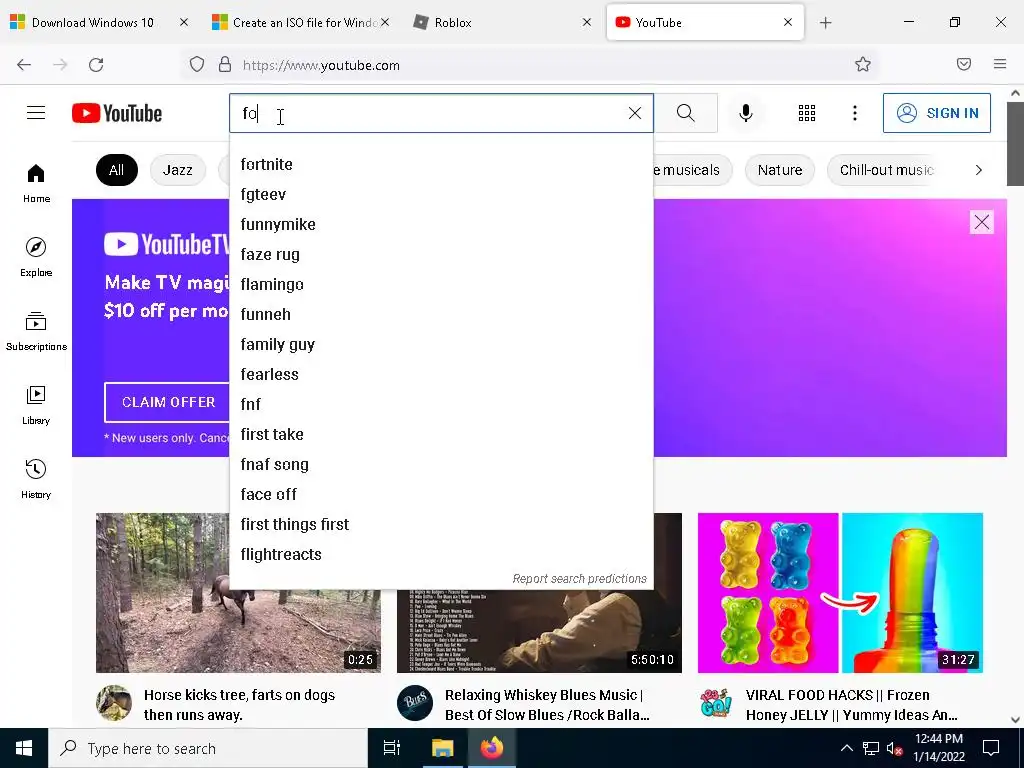Choose the fgteev suggestion

click(441, 195)
